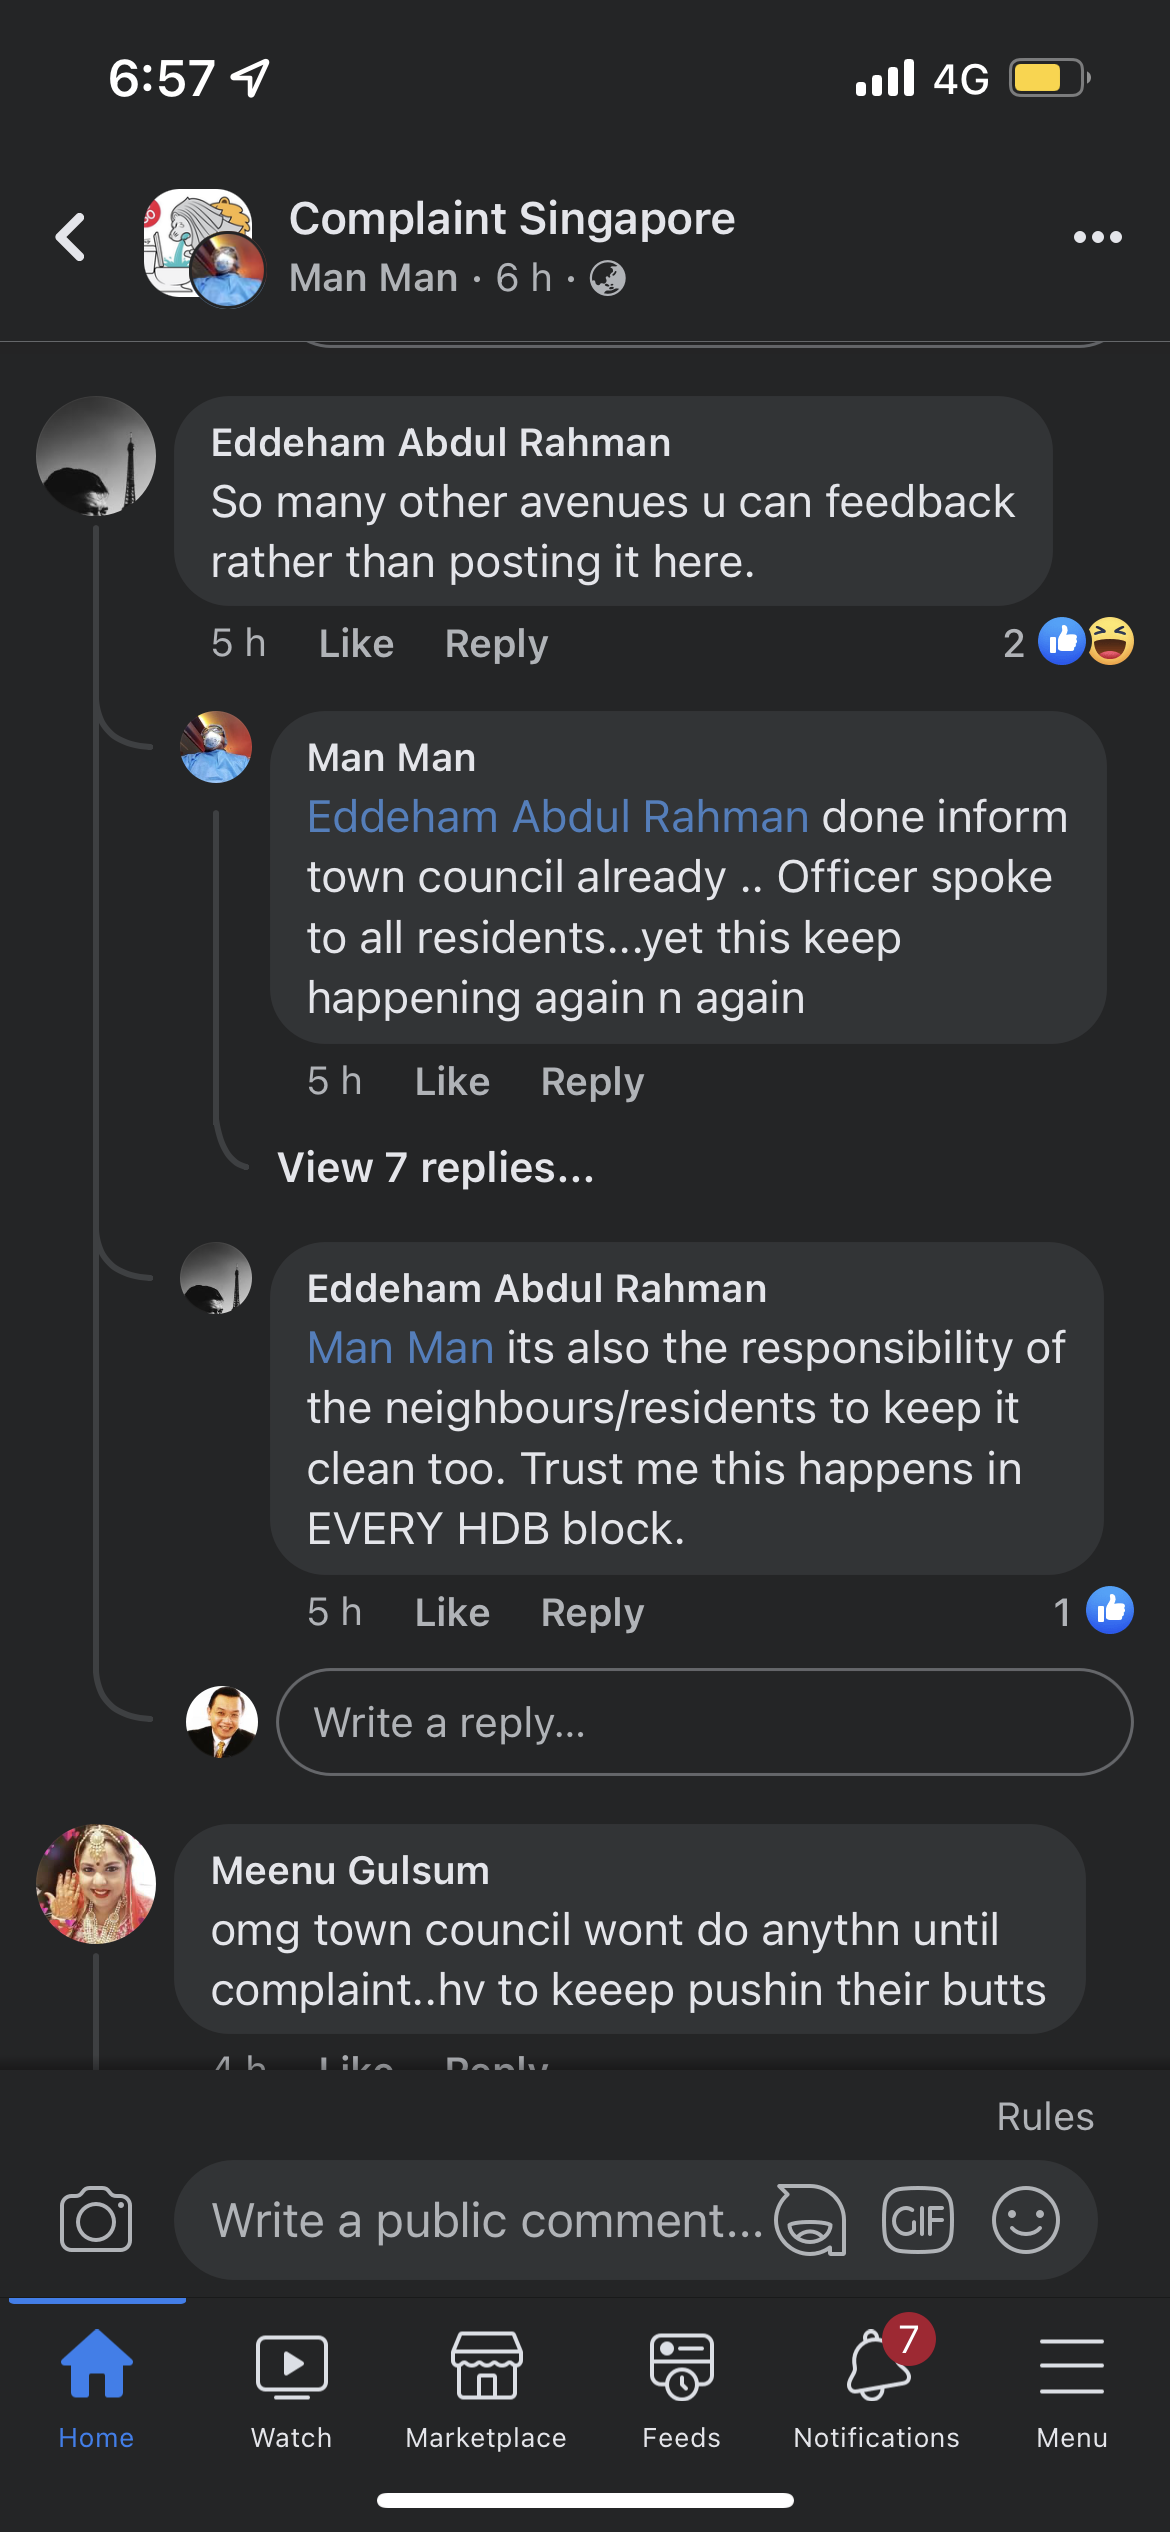Open the avatar sticker picker icon
This screenshot has width=1170, height=2532.
coord(810,2220)
